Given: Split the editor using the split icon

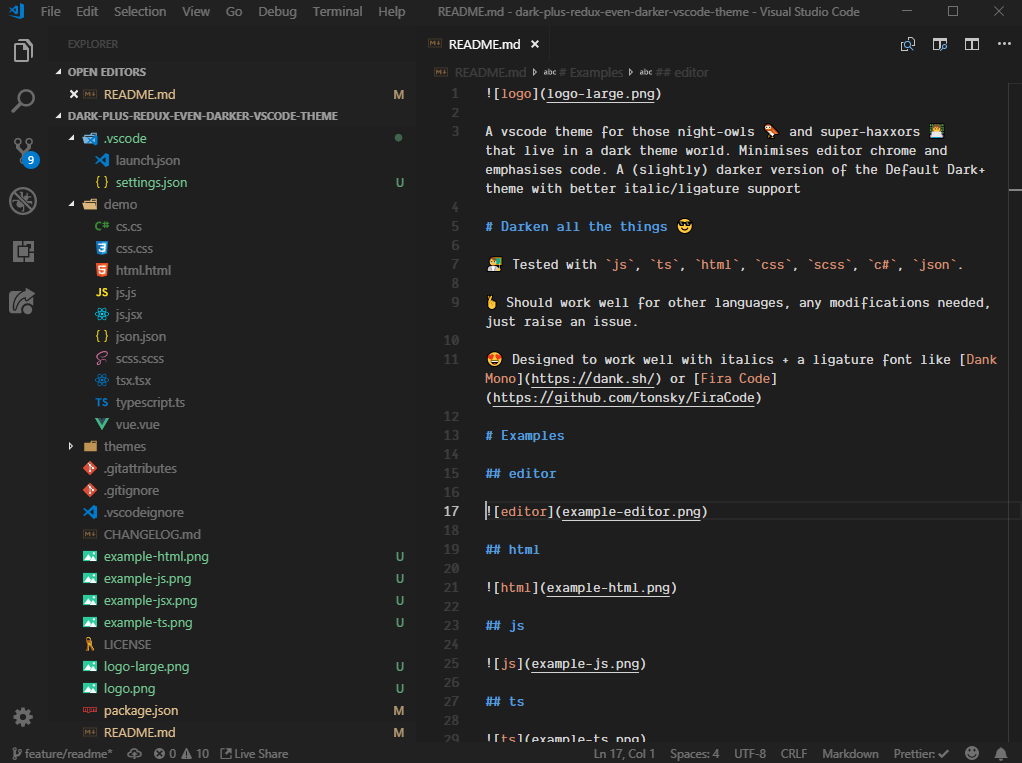Looking at the screenshot, I should click(x=971, y=44).
